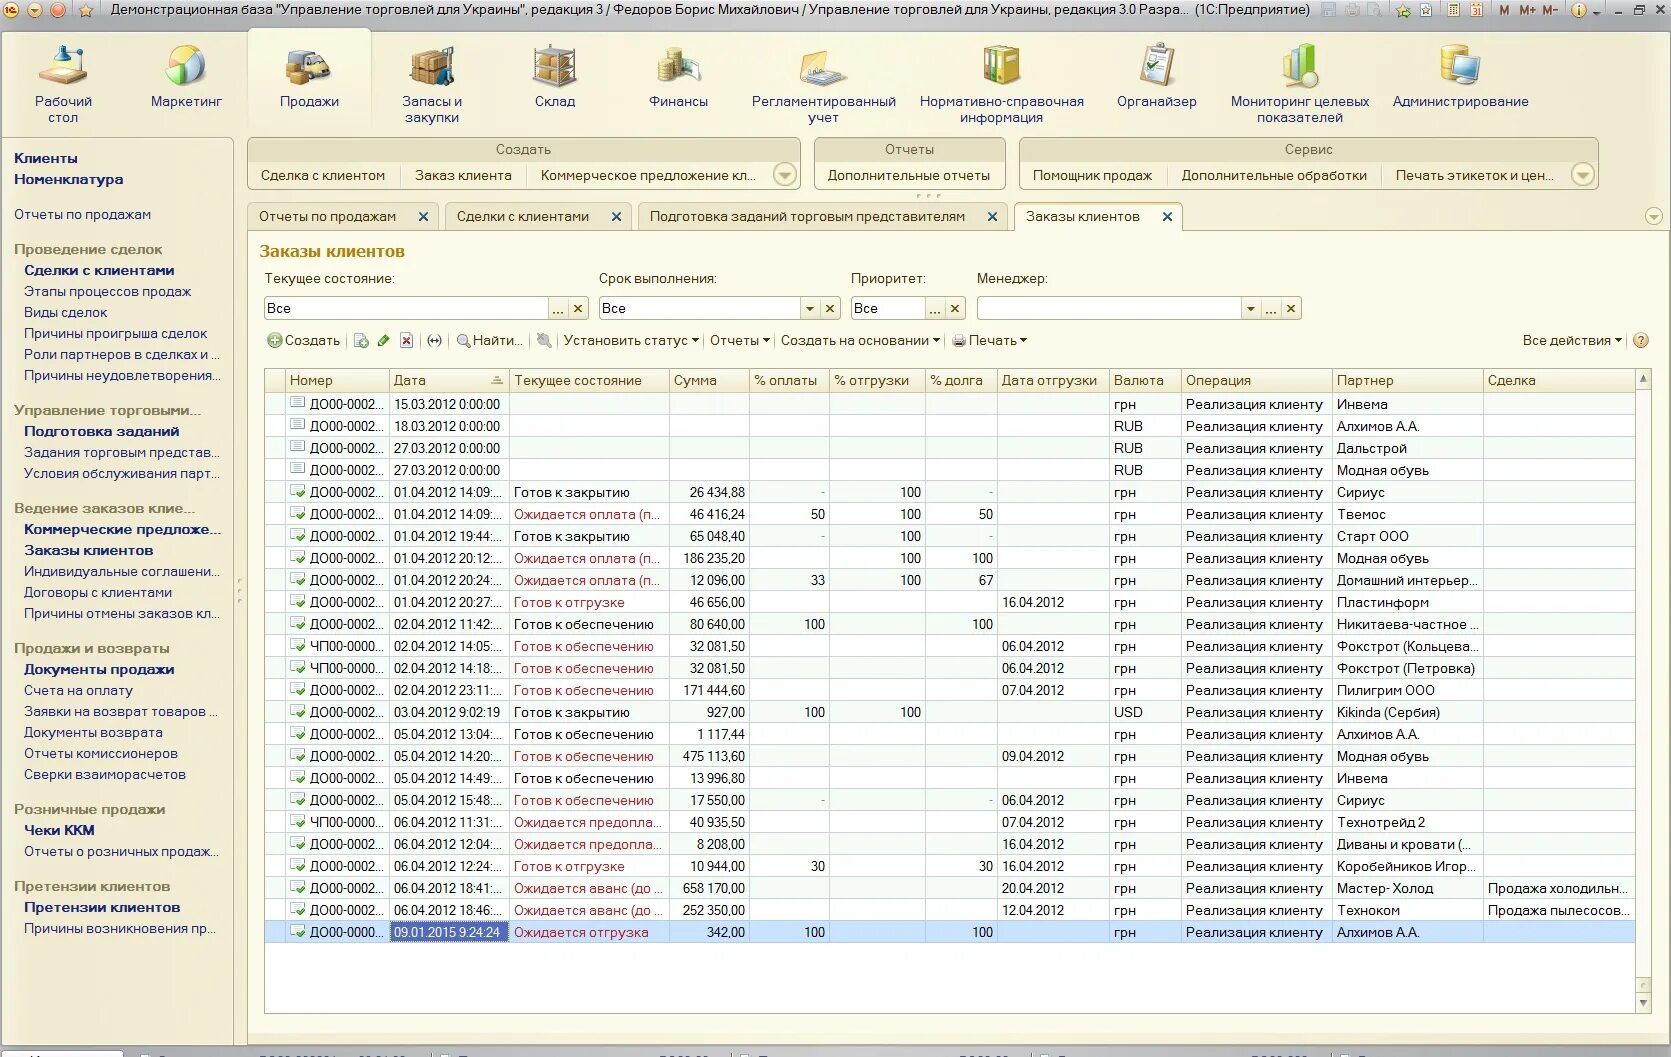1671x1057 pixels.
Task: Click Сделка с клиентом in Создать panel
Action: pos(323,176)
